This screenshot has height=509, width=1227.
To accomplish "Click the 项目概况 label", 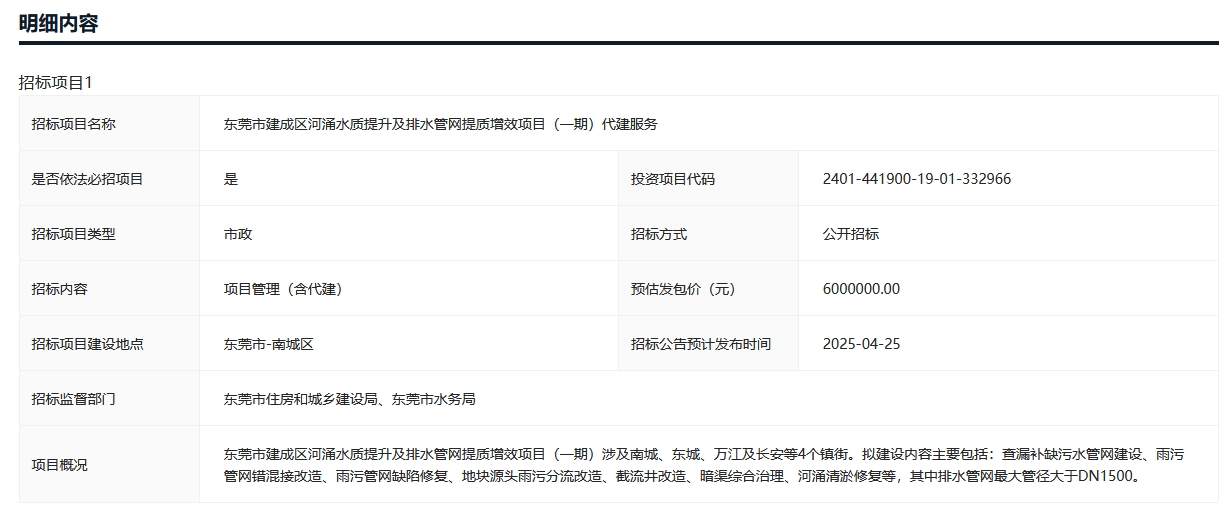I will point(60,465).
